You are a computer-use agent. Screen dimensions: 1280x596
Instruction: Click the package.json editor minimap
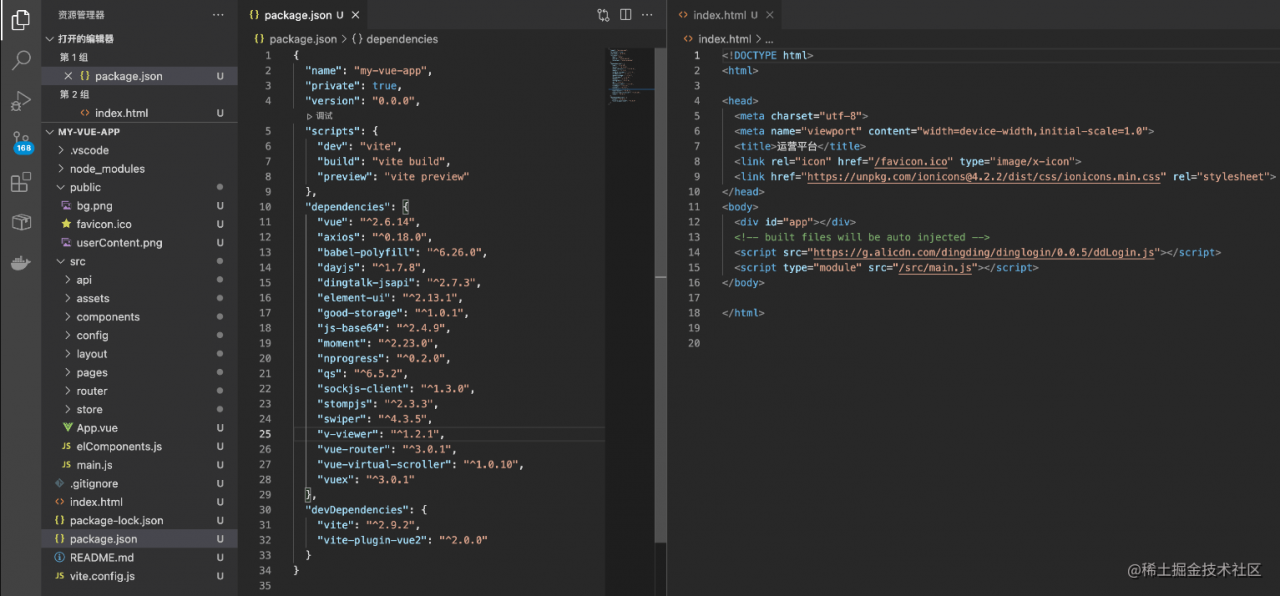(x=630, y=76)
